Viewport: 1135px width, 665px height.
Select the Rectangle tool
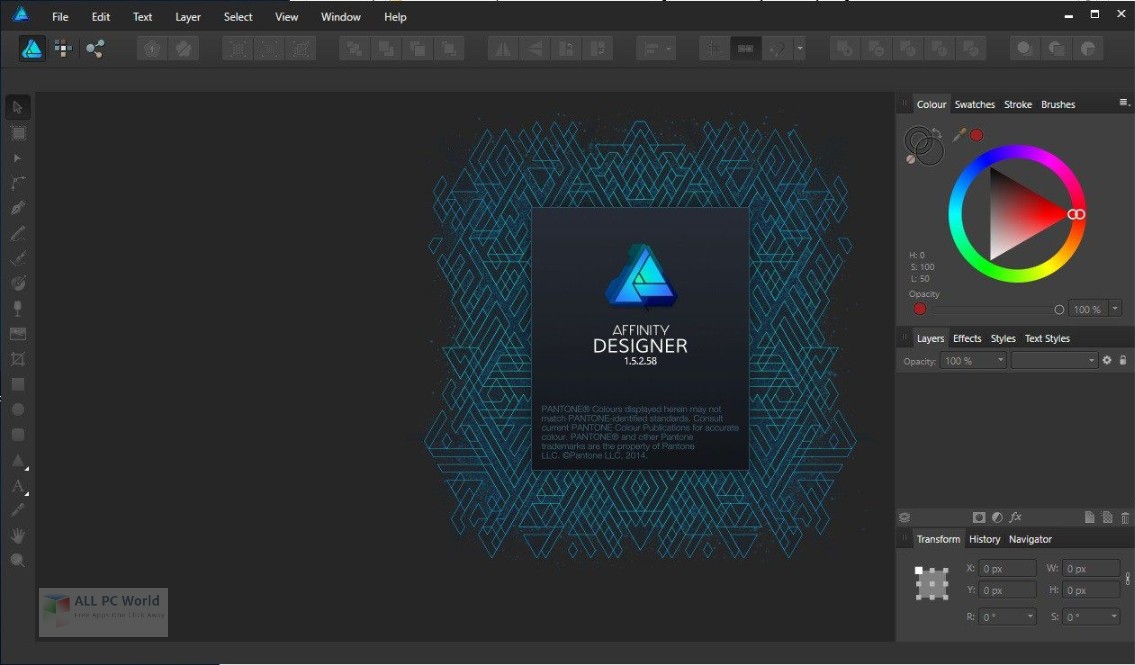[x=18, y=384]
